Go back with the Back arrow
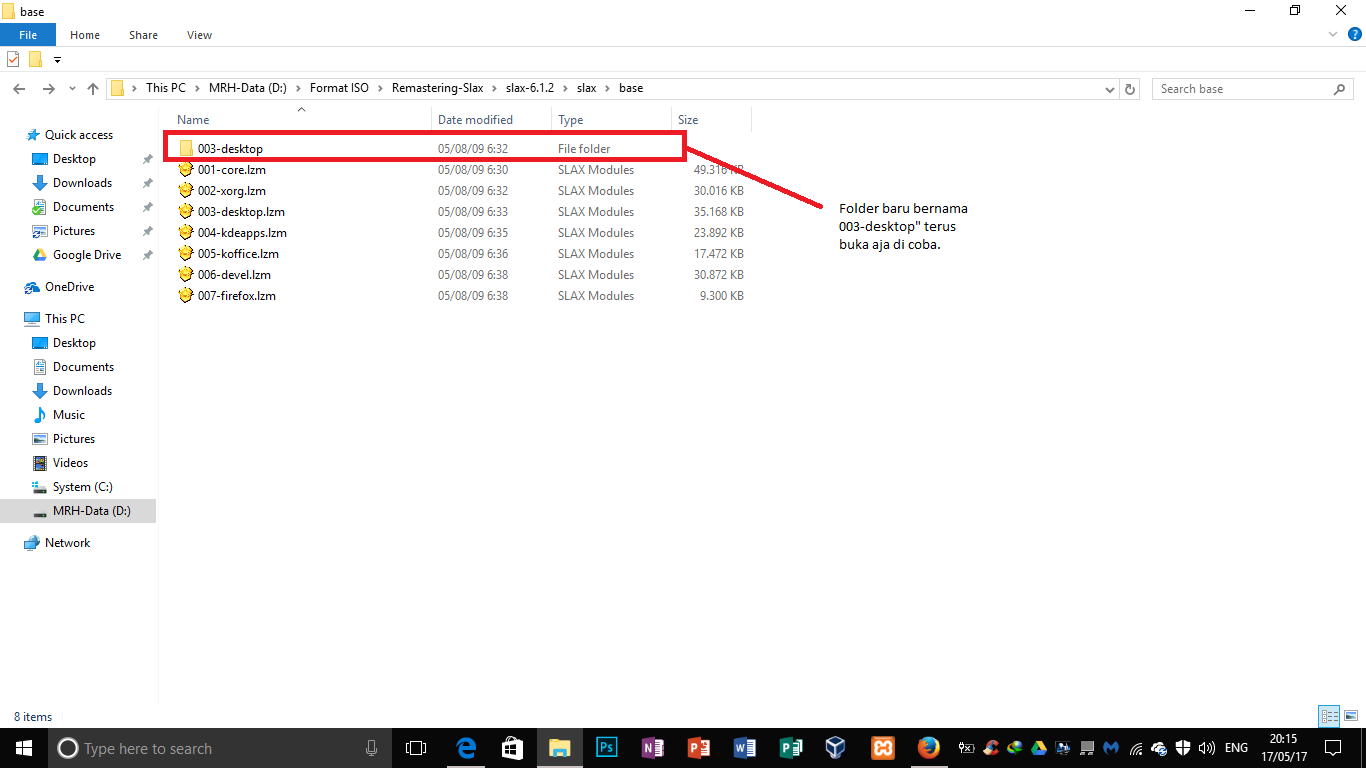Image resolution: width=1366 pixels, height=768 pixels. click(x=19, y=89)
